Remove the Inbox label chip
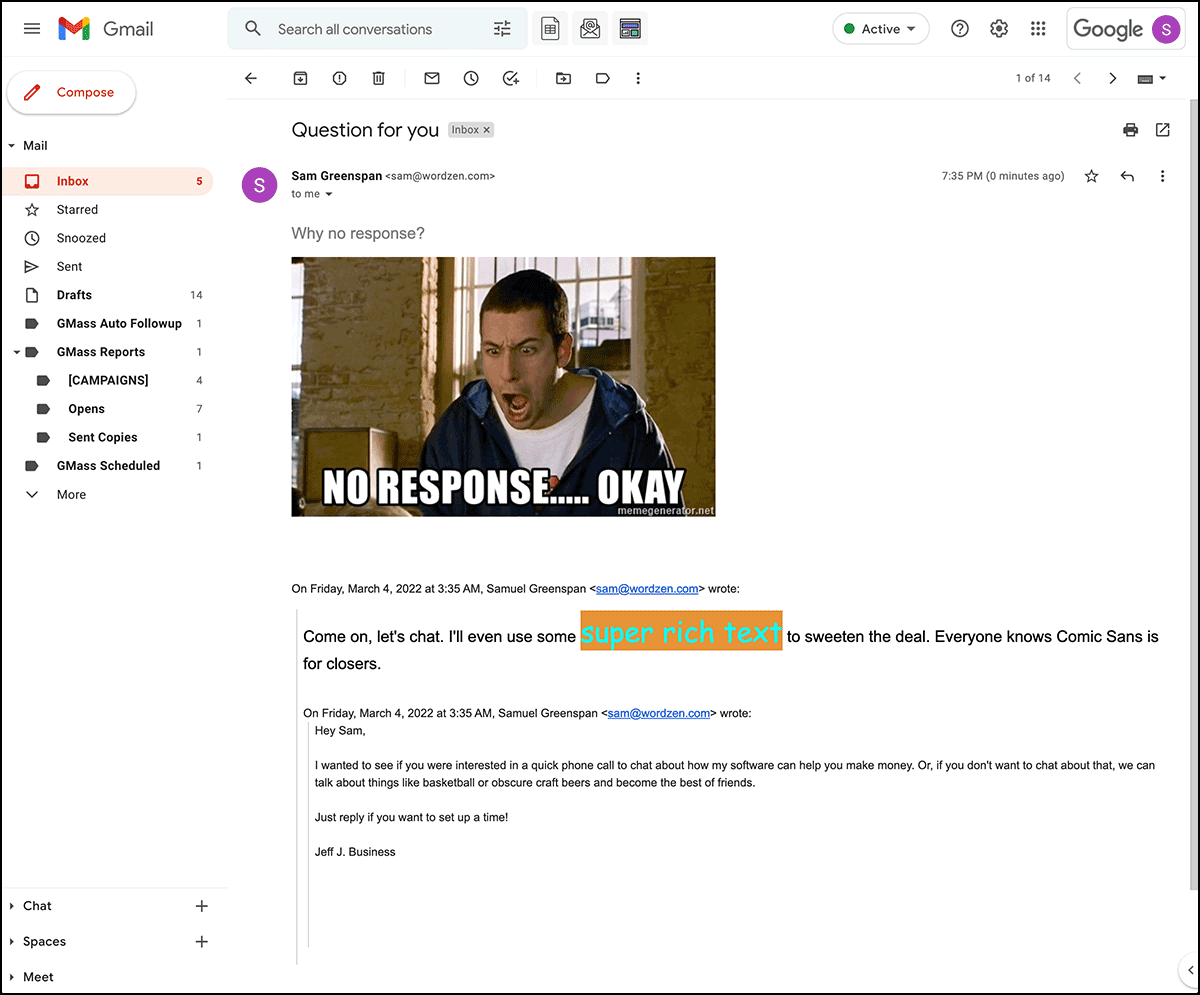Screen dimensions: 1200x995 click(x=487, y=130)
